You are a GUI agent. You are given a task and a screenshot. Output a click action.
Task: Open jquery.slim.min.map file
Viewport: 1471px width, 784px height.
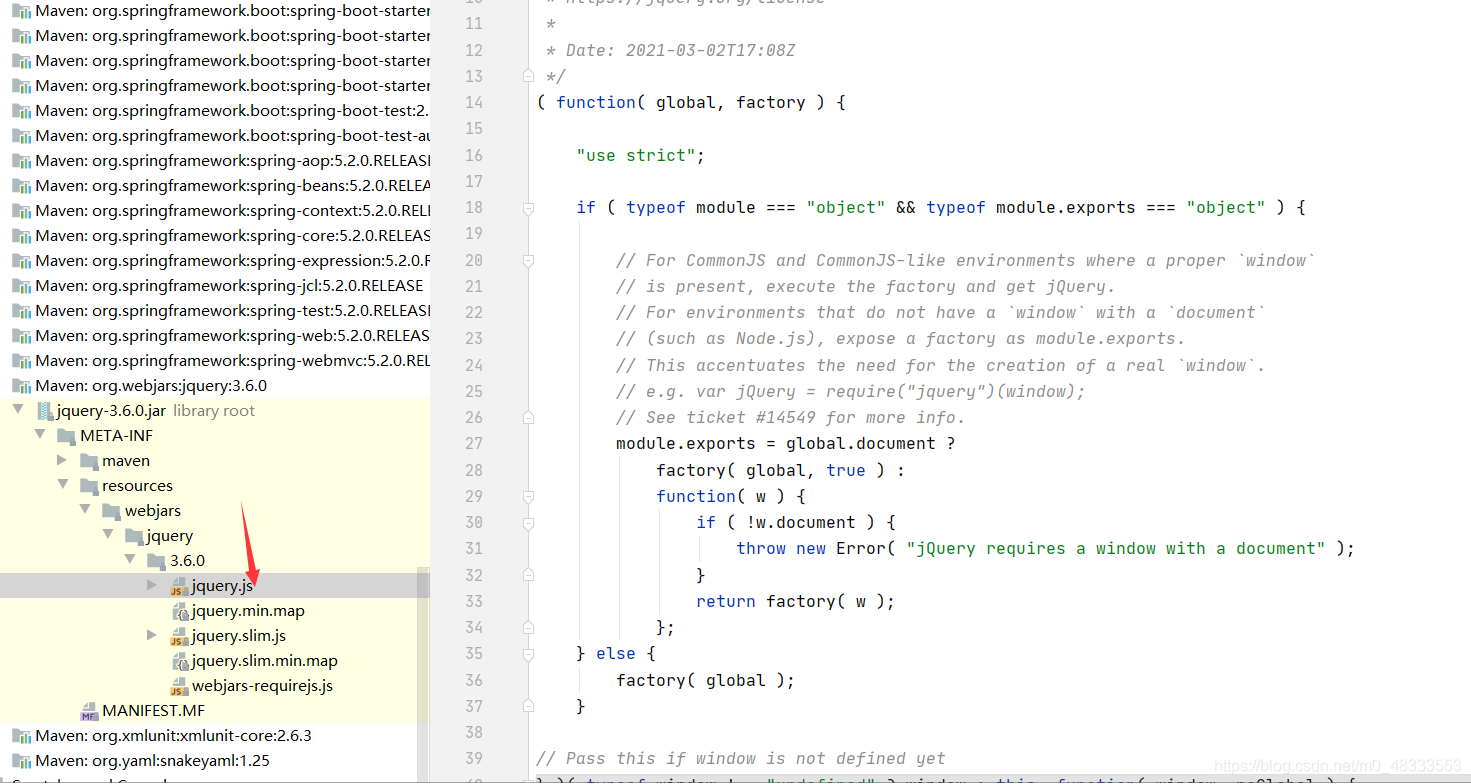265,661
